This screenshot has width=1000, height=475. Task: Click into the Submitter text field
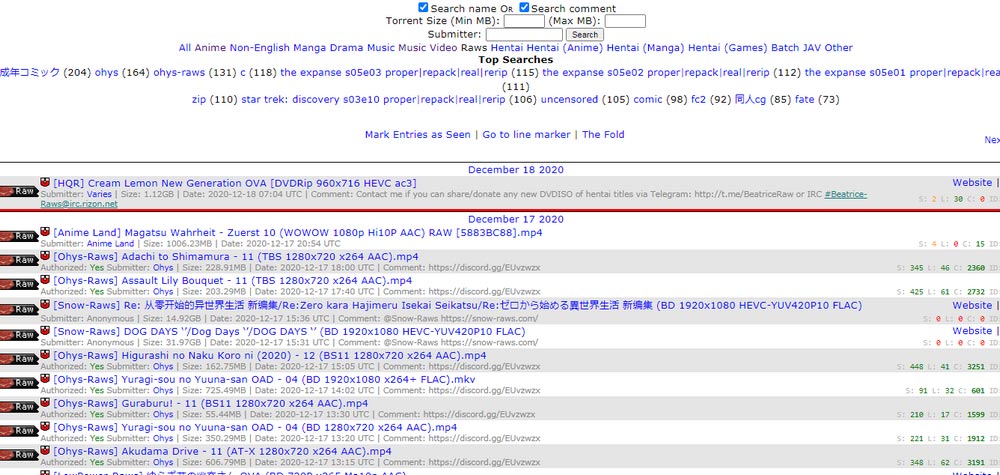524,34
